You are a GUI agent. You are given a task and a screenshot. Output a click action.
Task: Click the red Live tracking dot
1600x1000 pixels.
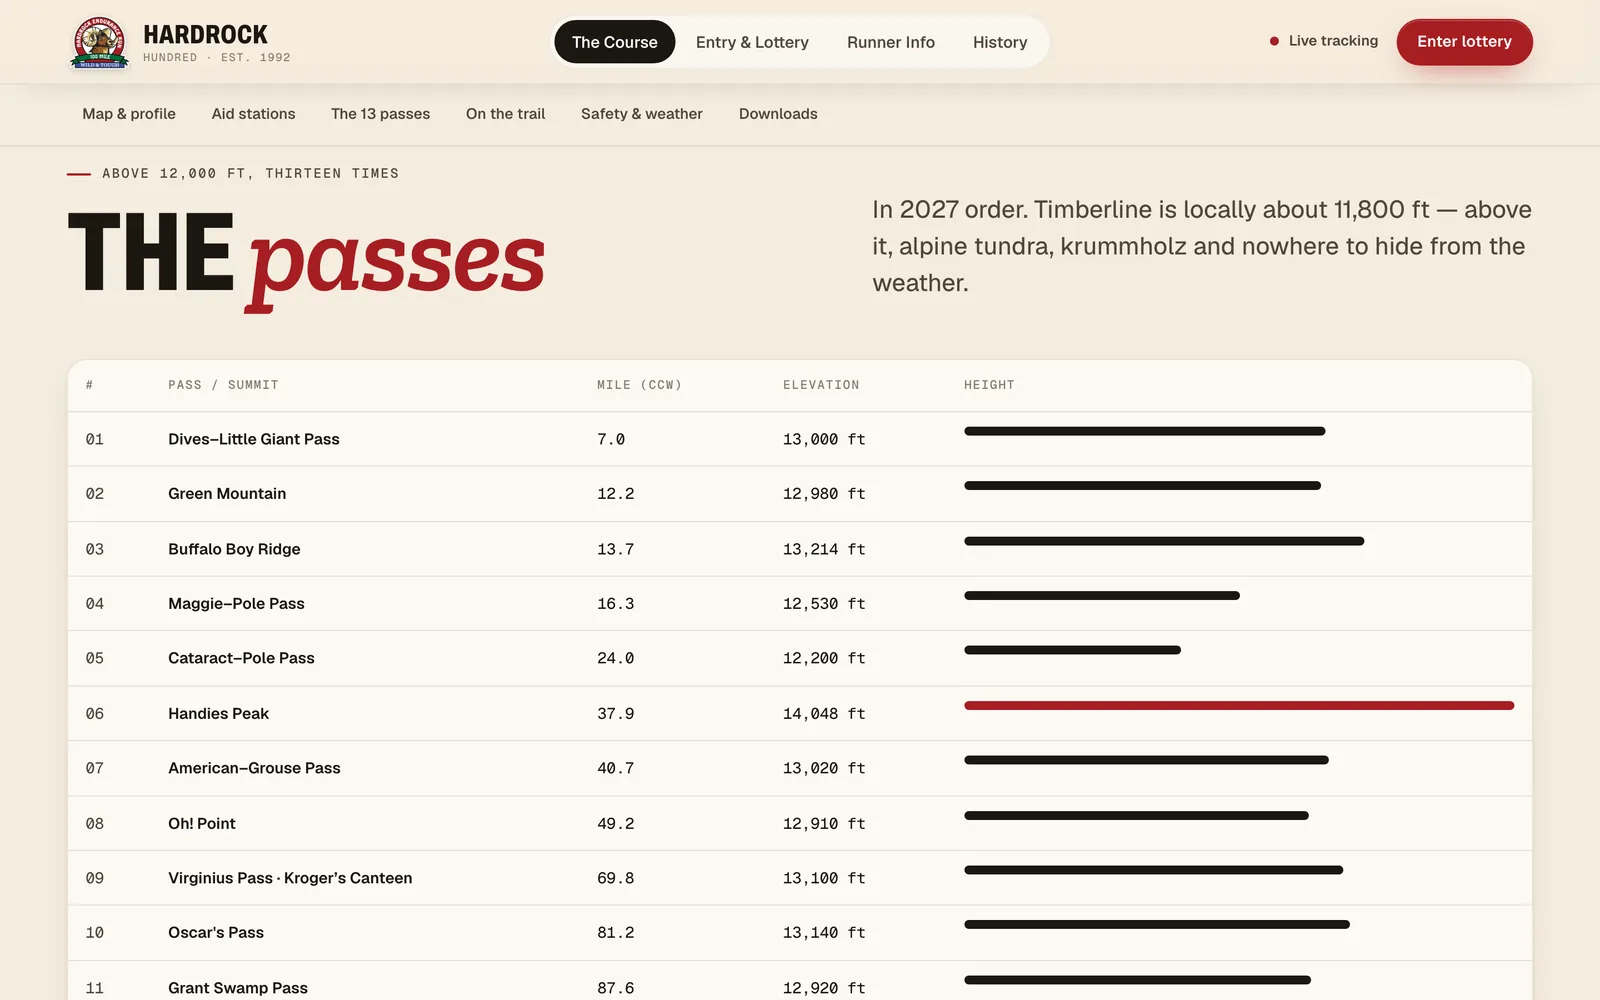tap(1274, 41)
